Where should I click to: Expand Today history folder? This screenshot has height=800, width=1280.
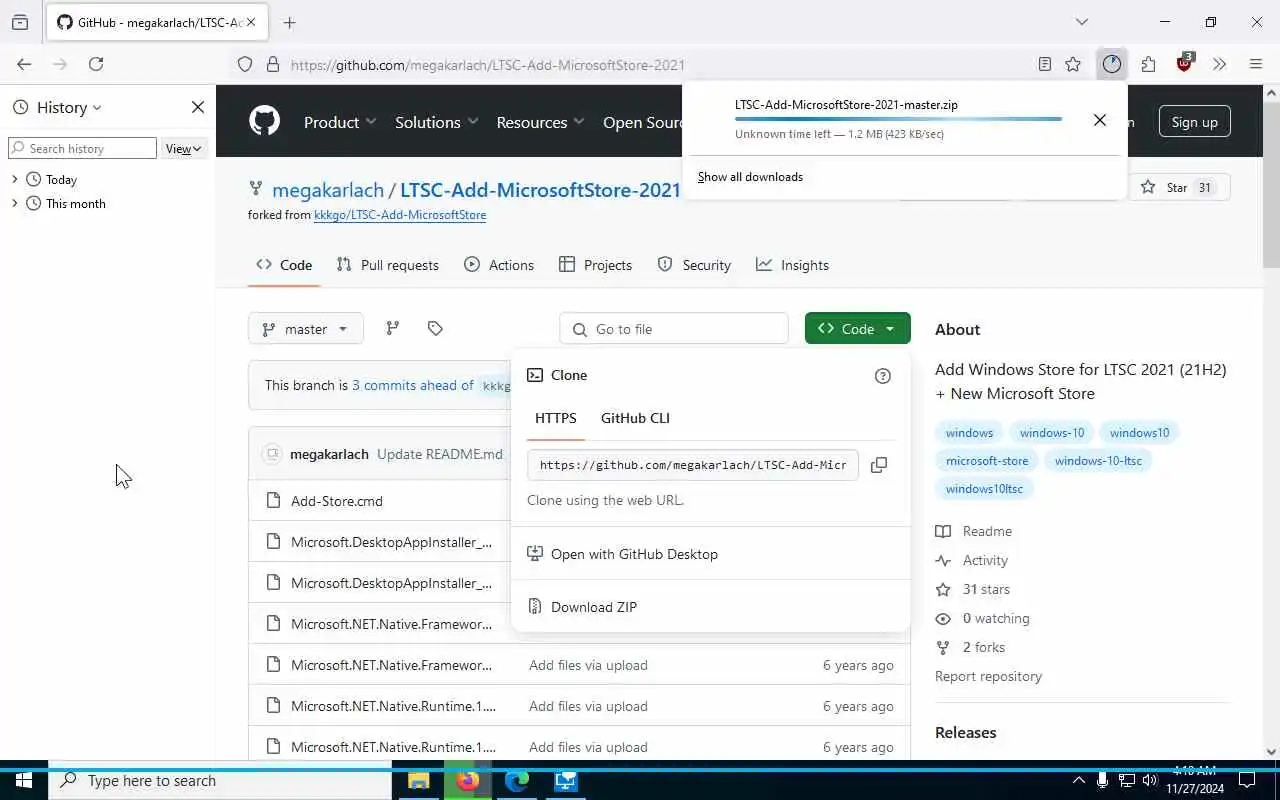[15, 179]
